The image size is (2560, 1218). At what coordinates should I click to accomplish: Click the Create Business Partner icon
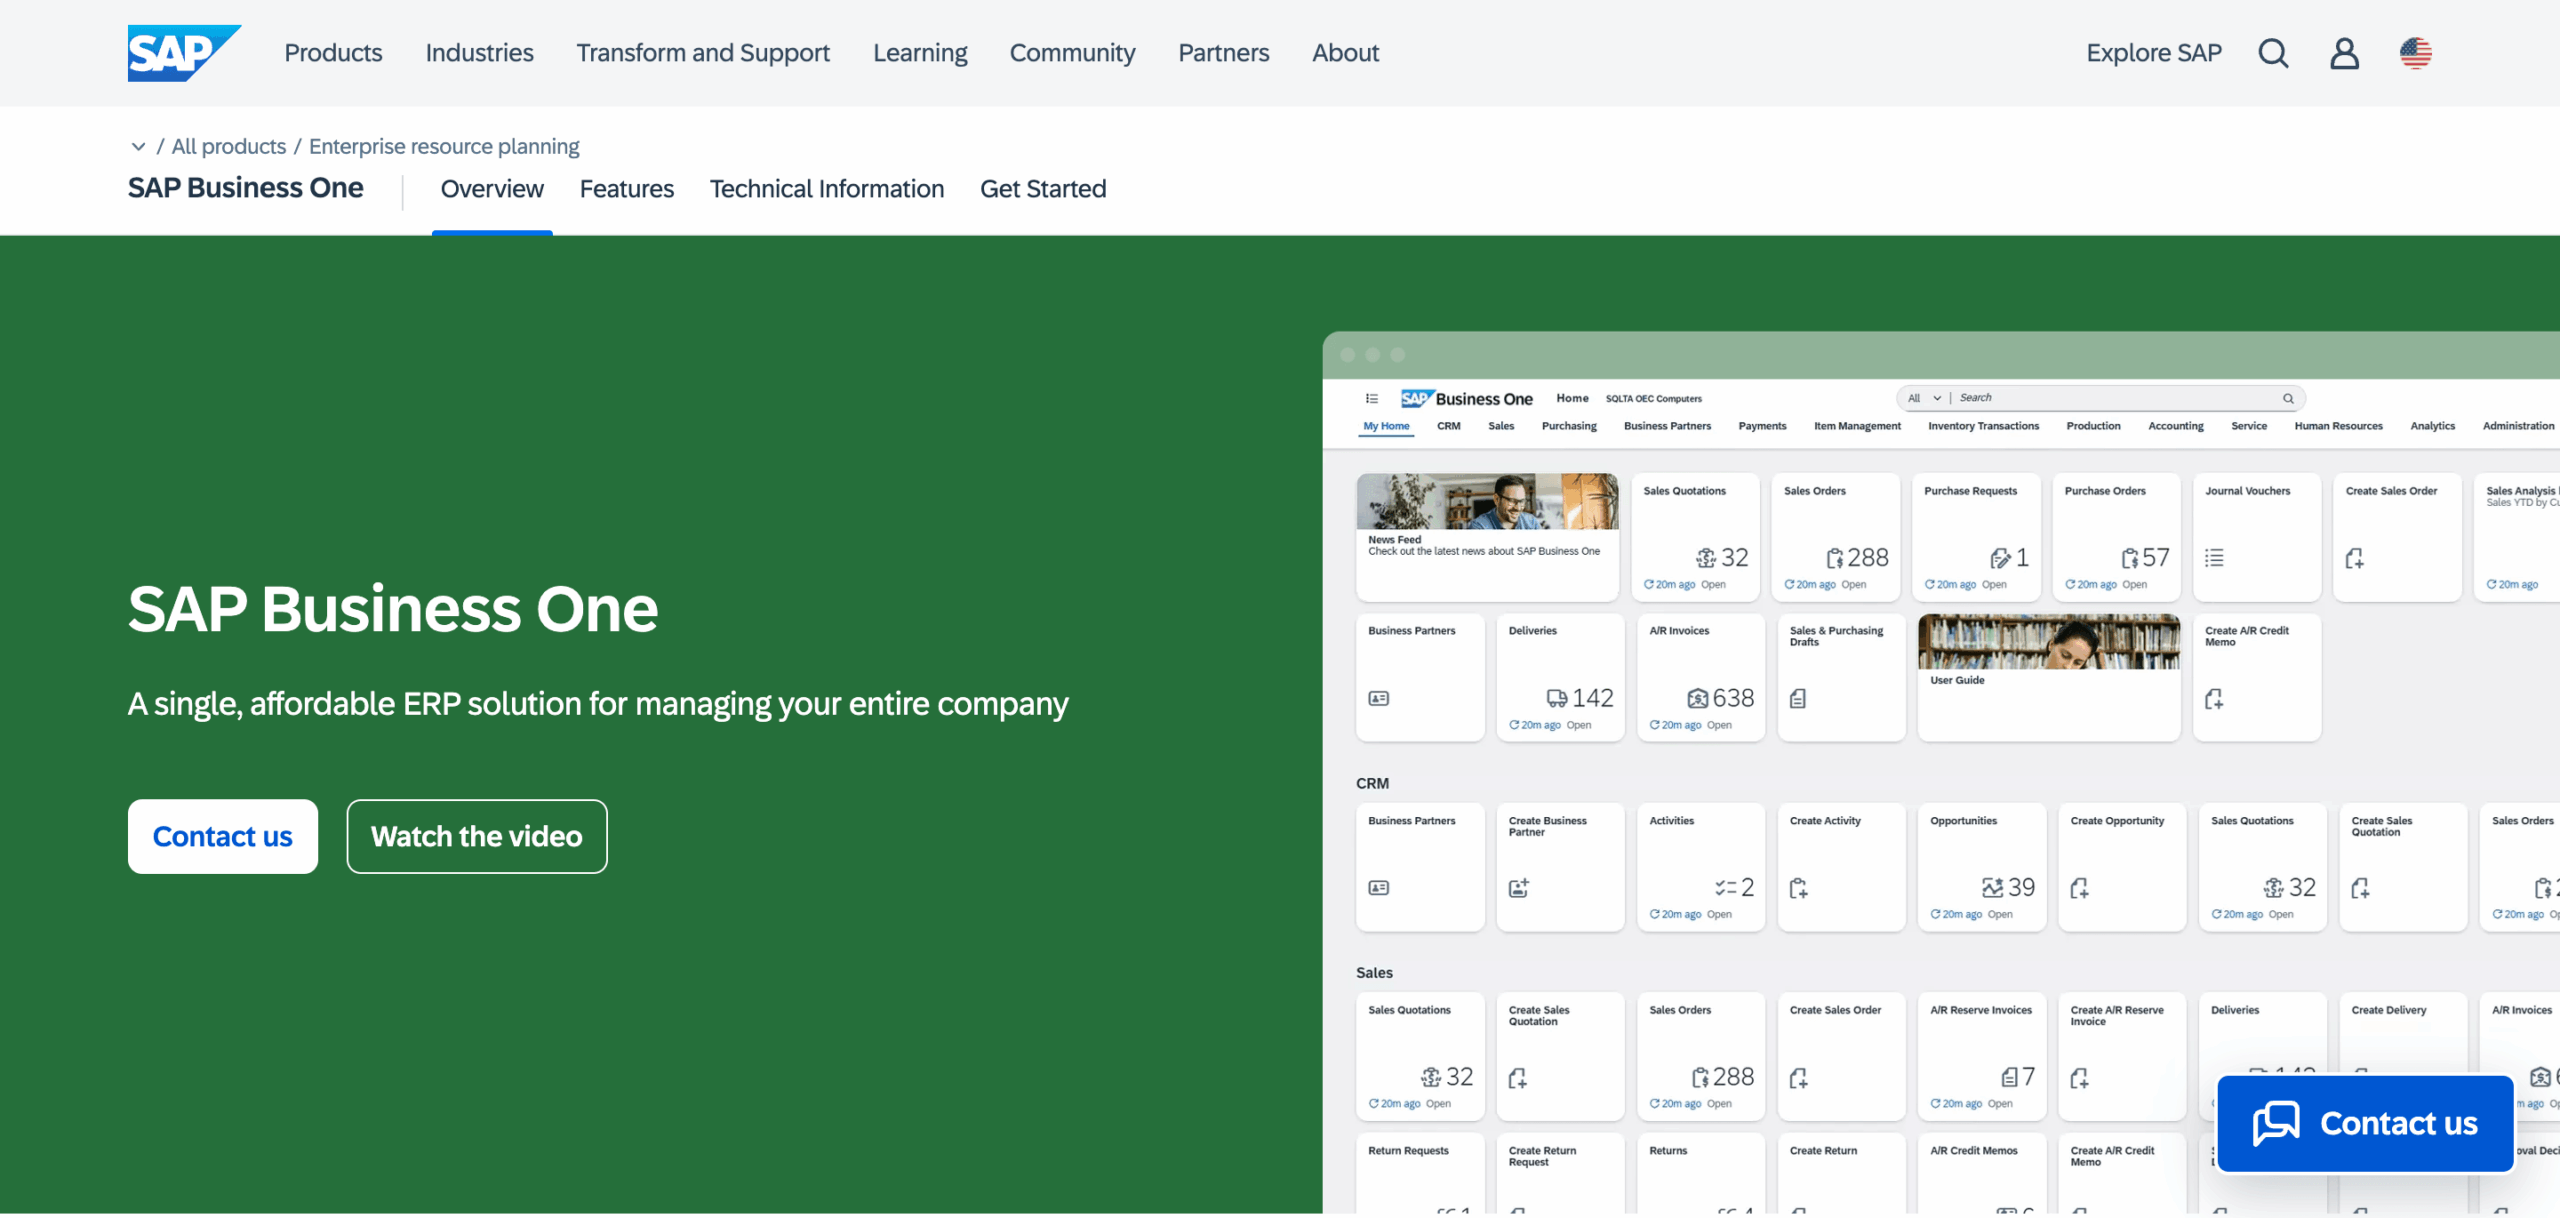[1519, 888]
